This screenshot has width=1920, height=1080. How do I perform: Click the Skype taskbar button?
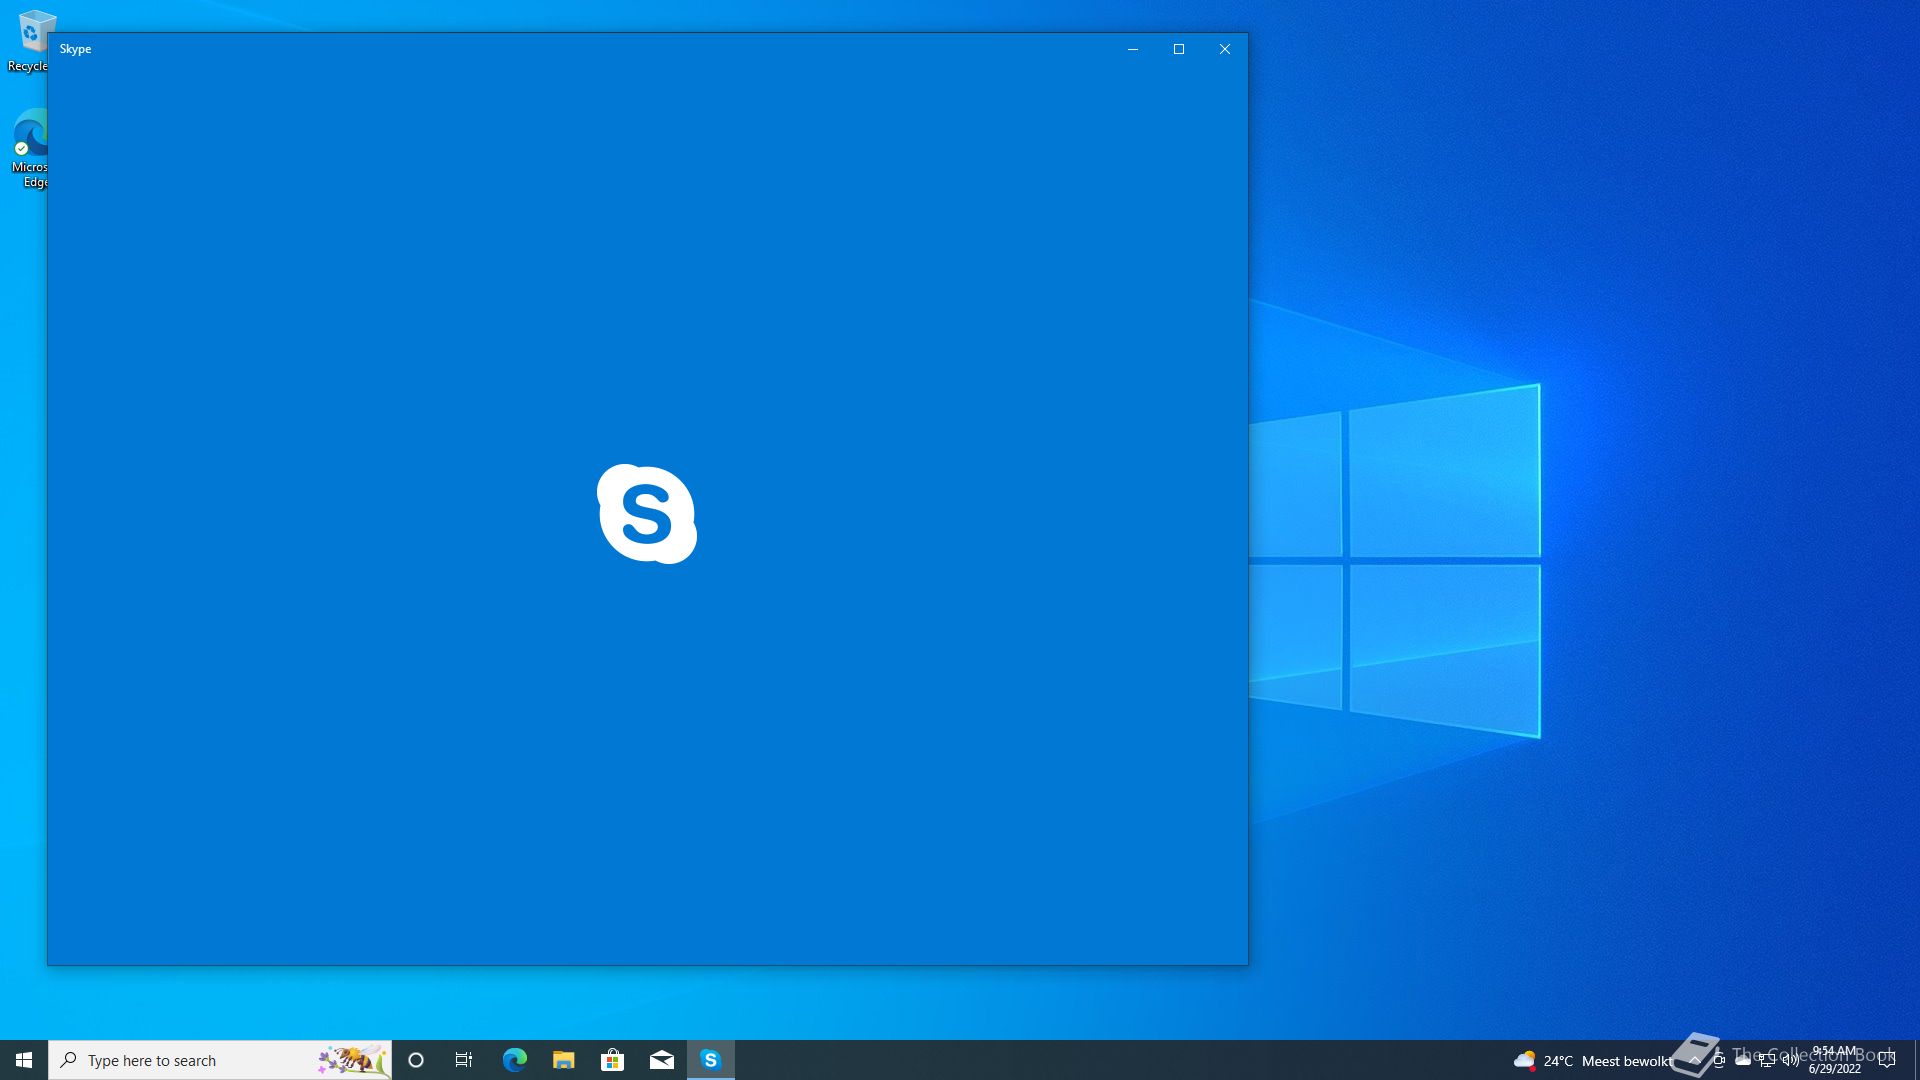[x=711, y=1060]
